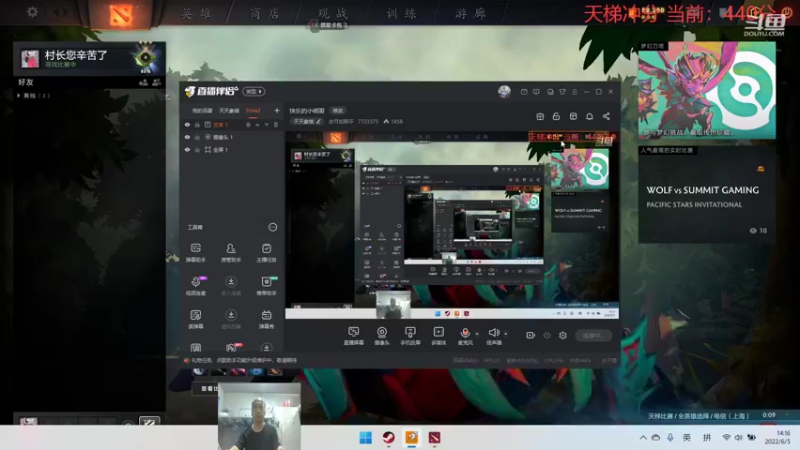Image resolution: width=800 pixels, height=450 pixels.
Task: Click the 修改 button beside room title
Action: coord(338,111)
